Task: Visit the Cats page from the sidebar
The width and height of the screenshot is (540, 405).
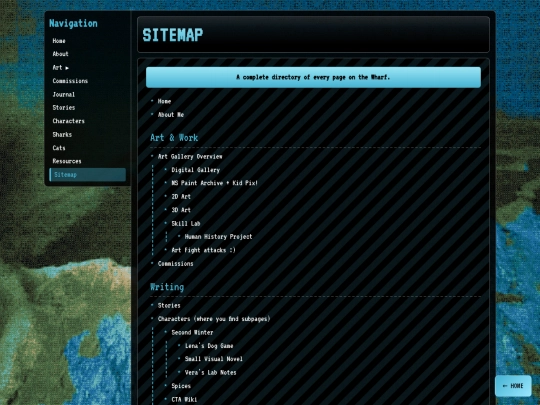Action: (x=59, y=148)
